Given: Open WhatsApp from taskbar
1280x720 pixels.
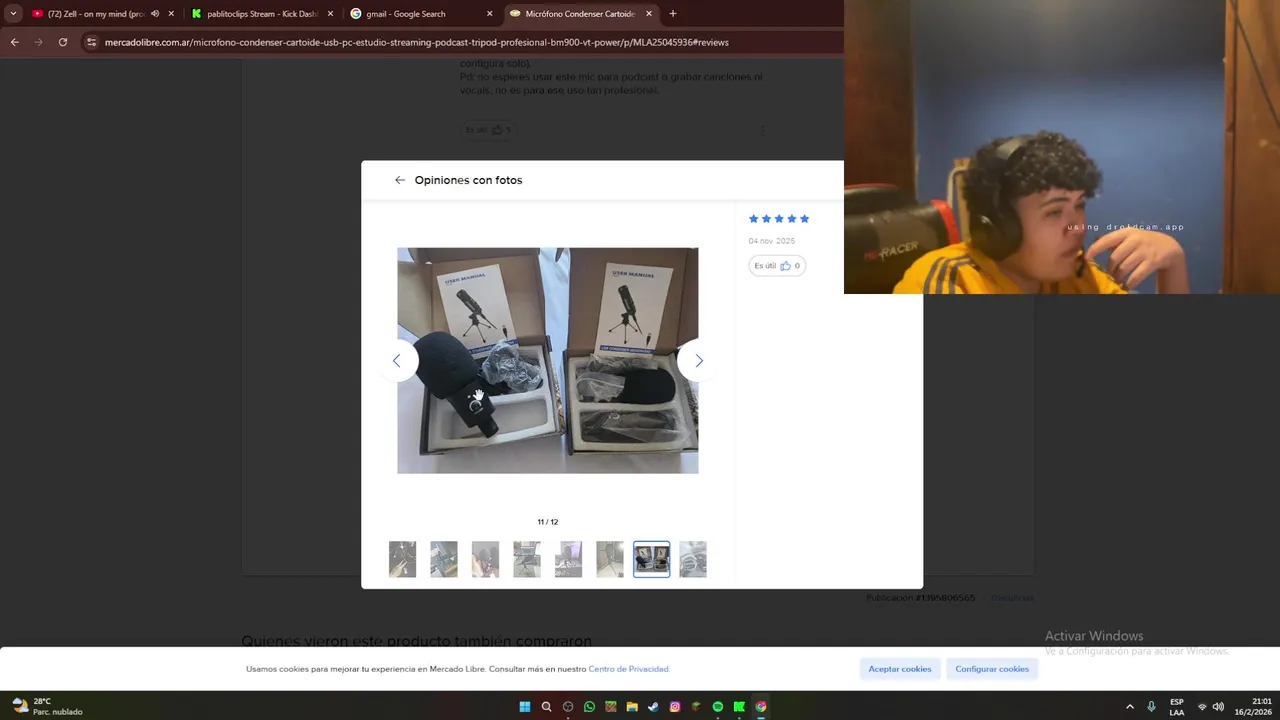Looking at the screenshot, I should click(589, 706).
